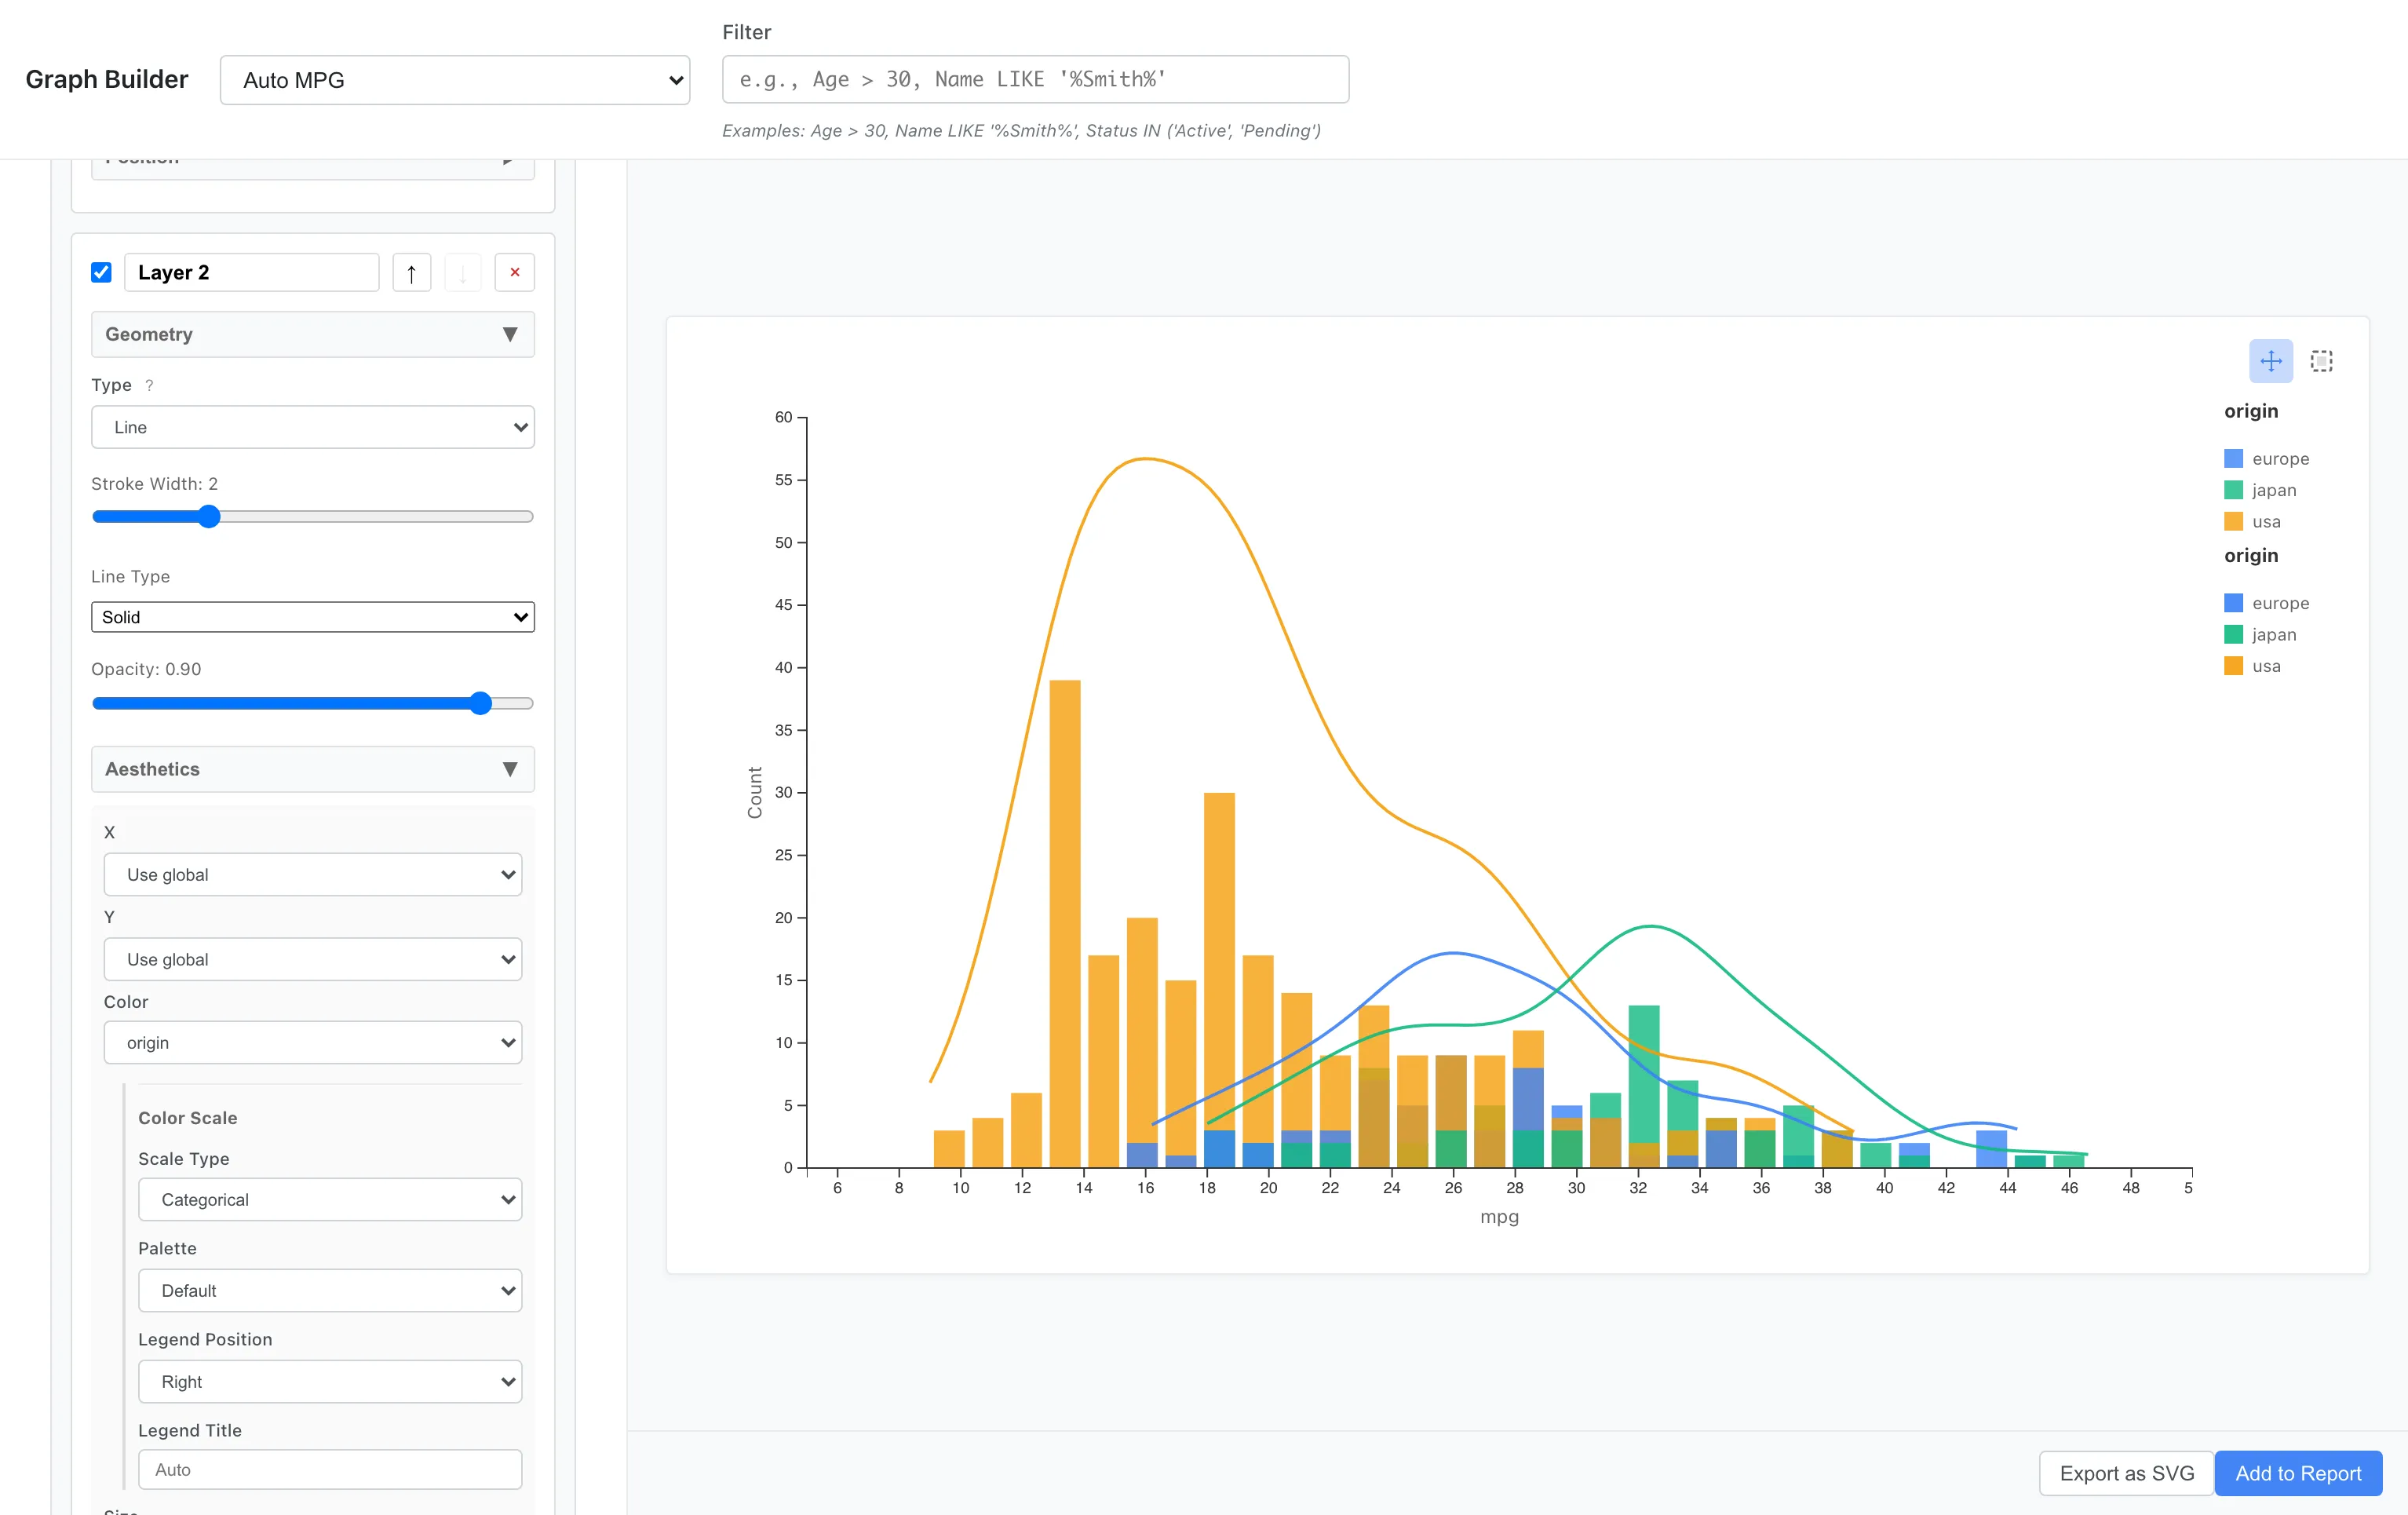Move Layer 2 down using the arrow
This screenshot has width=2408, height=1515.
(x=463, y=272)
